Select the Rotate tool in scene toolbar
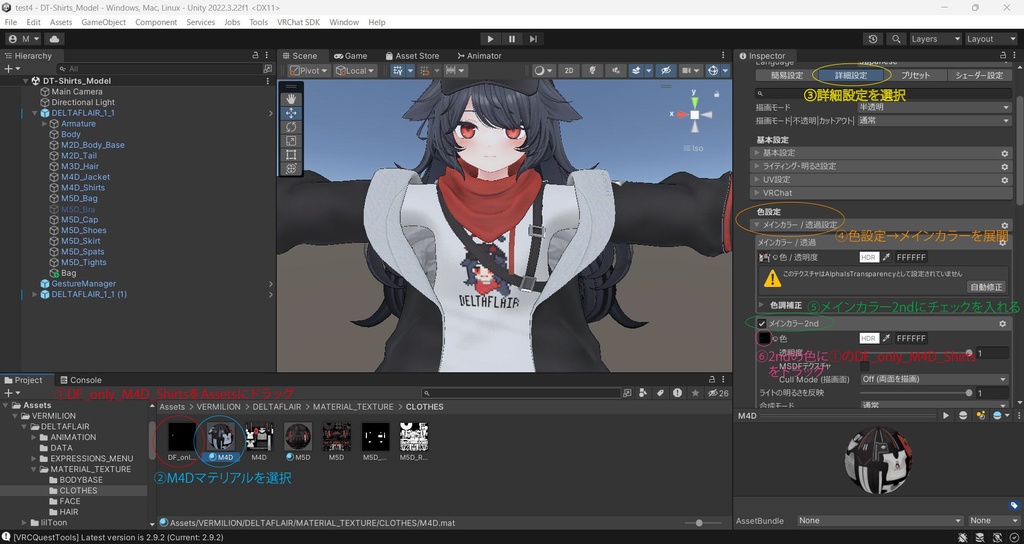The width and height of the screenshot is (1024, 544). coord(291,127)
